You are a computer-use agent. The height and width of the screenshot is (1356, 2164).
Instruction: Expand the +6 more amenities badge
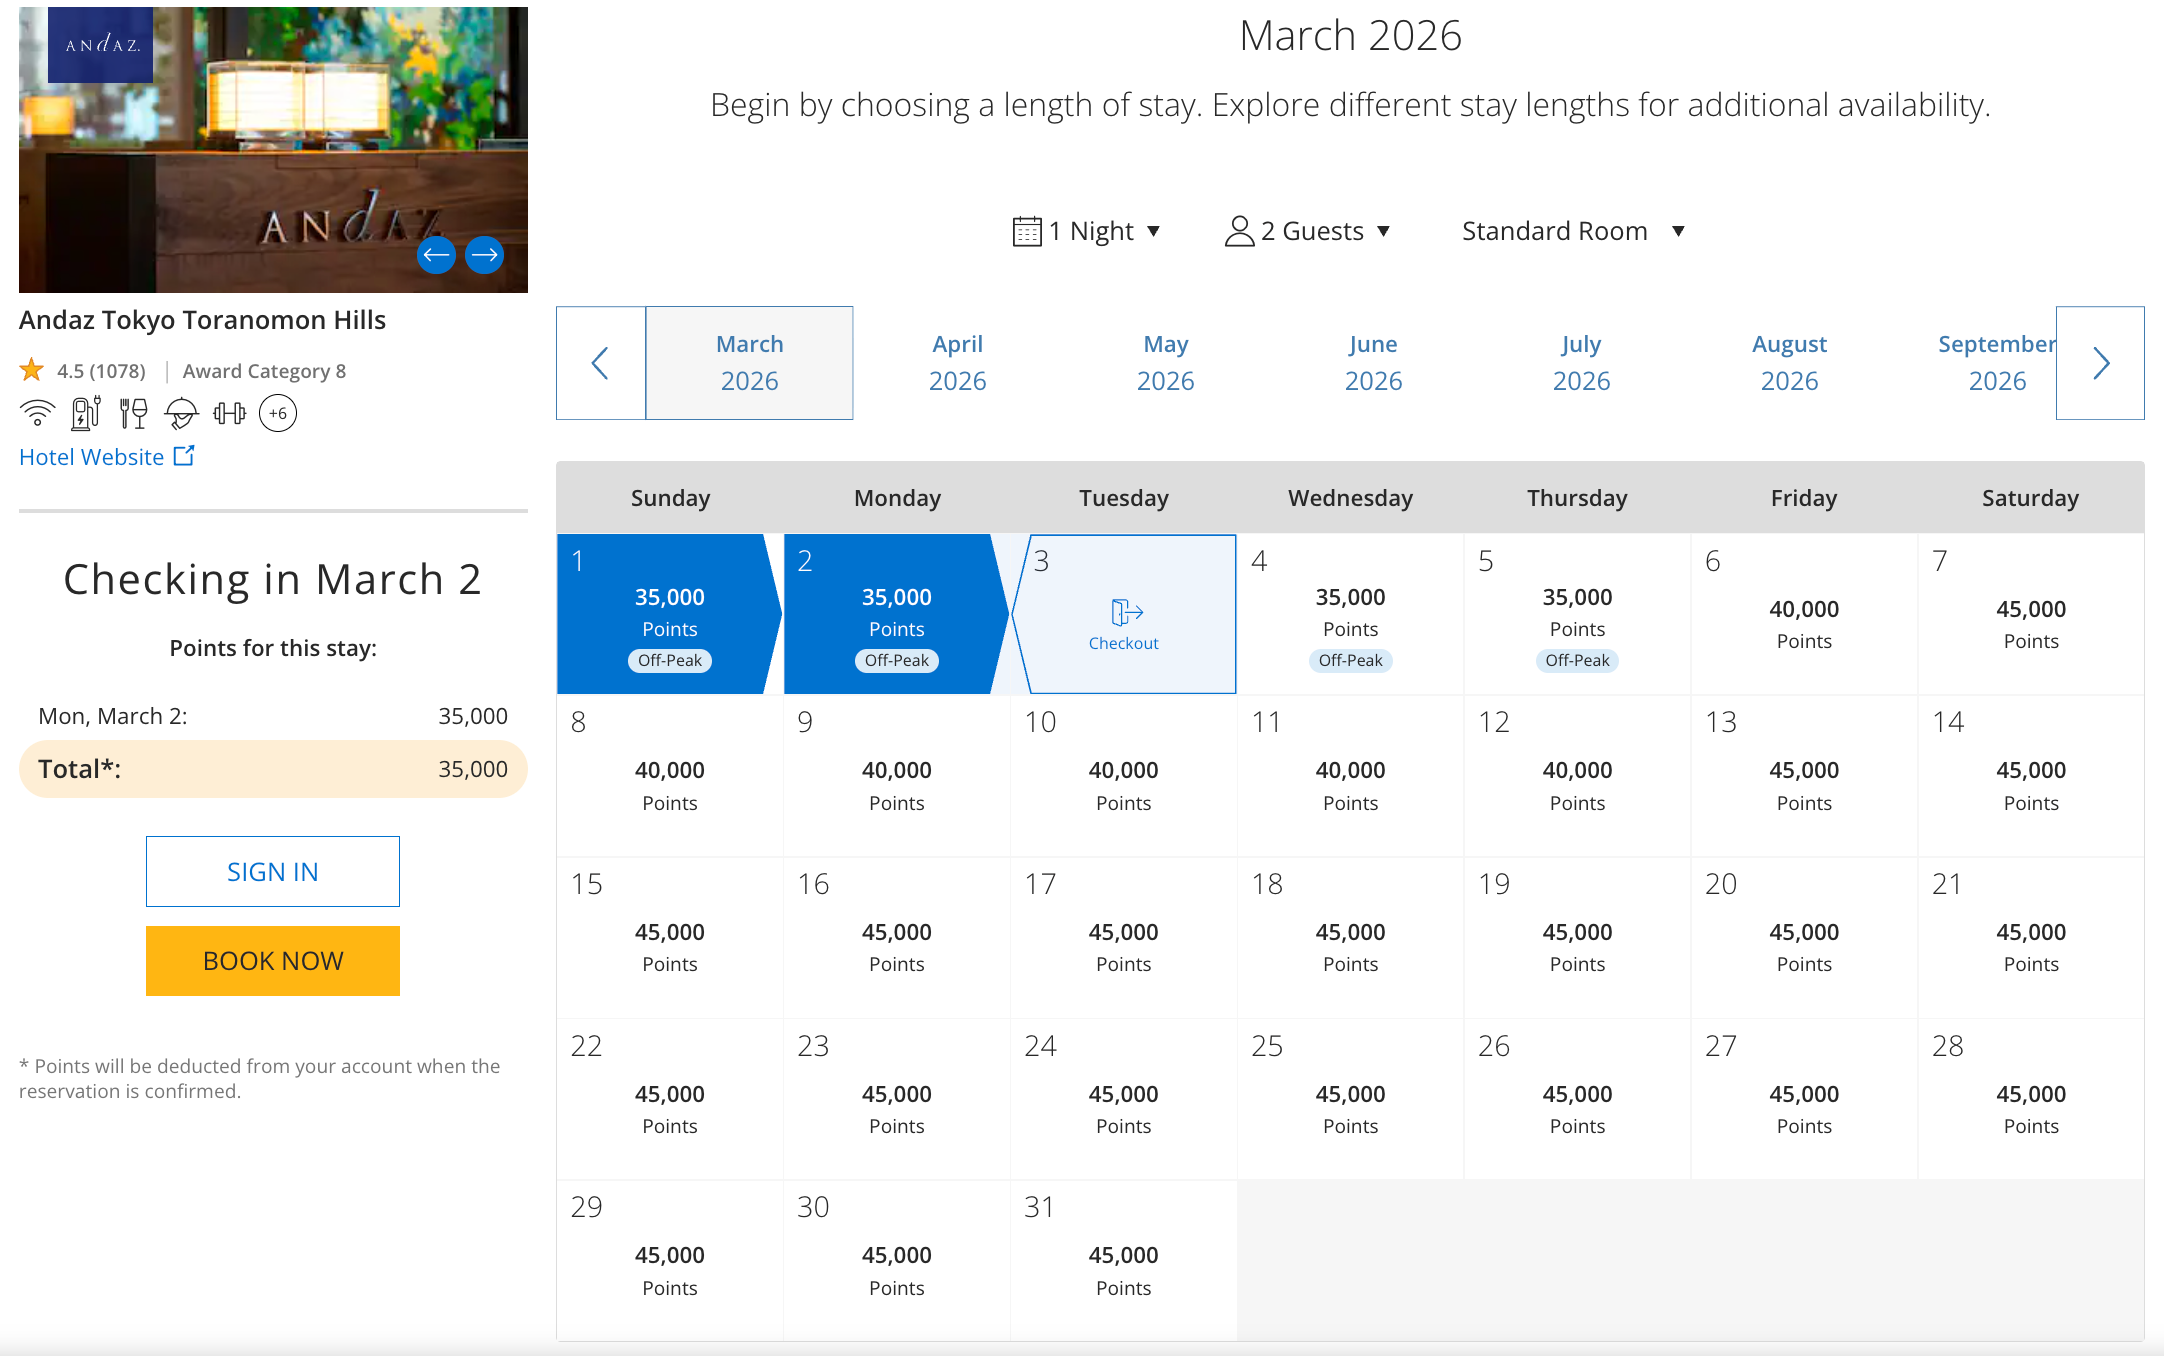(277, 413)
